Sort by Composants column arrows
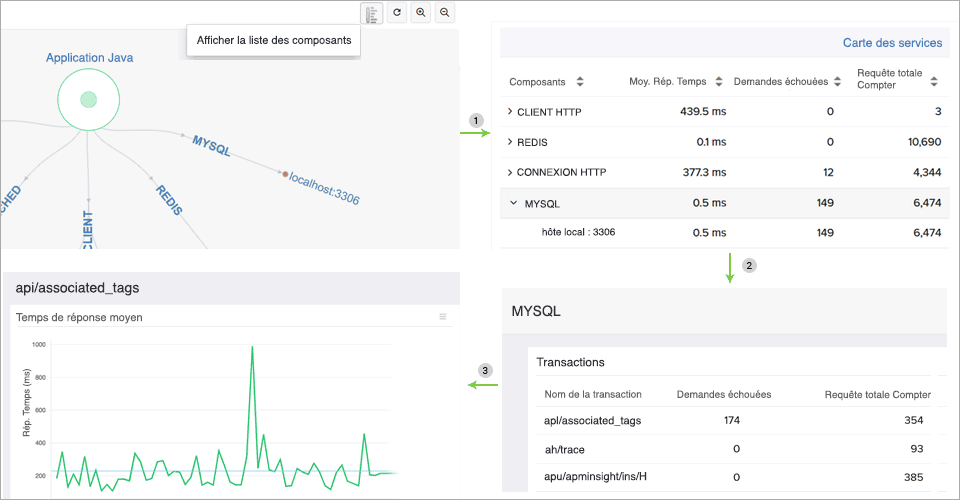Image resolution: width=960 pixels, height=500 pixels. click(x=580, y=82)
